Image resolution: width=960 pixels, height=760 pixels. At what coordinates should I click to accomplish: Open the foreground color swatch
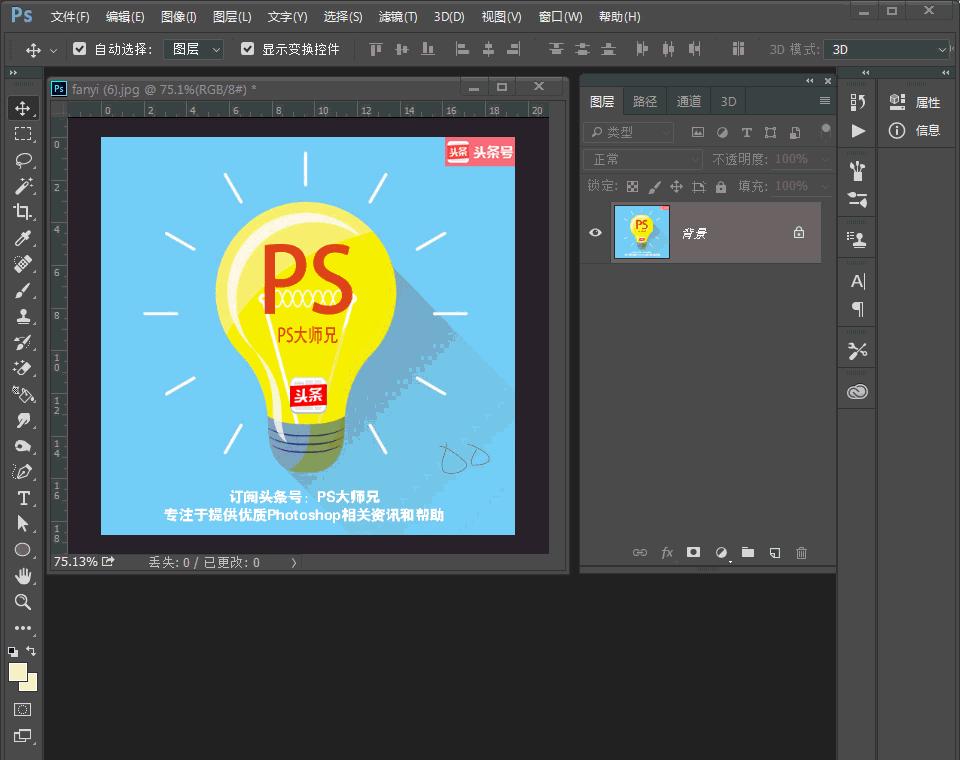[x=18, y=672]
